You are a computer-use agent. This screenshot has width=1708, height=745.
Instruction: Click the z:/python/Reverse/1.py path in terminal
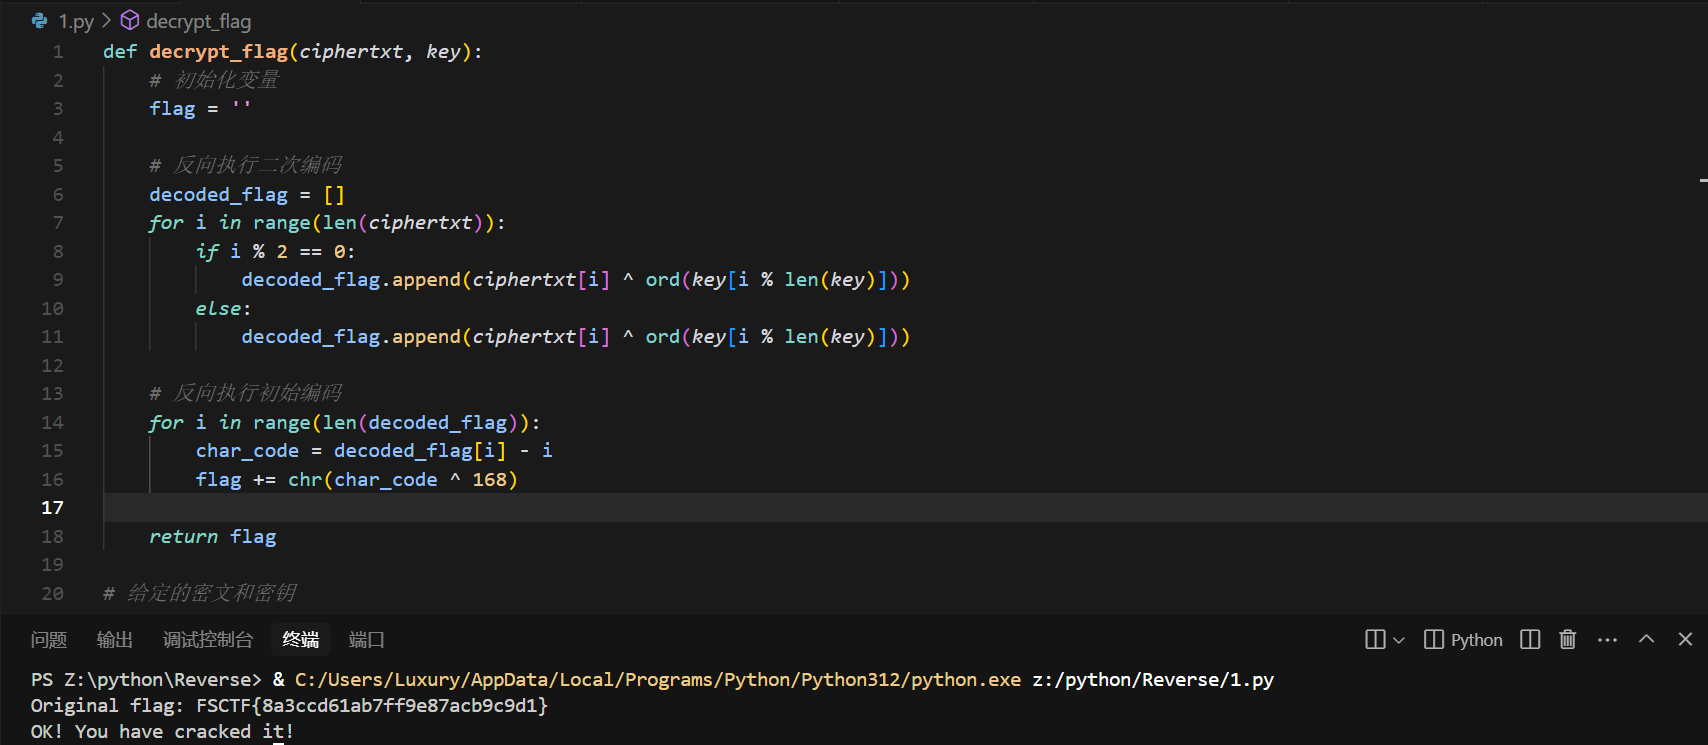click(1153, 680)
